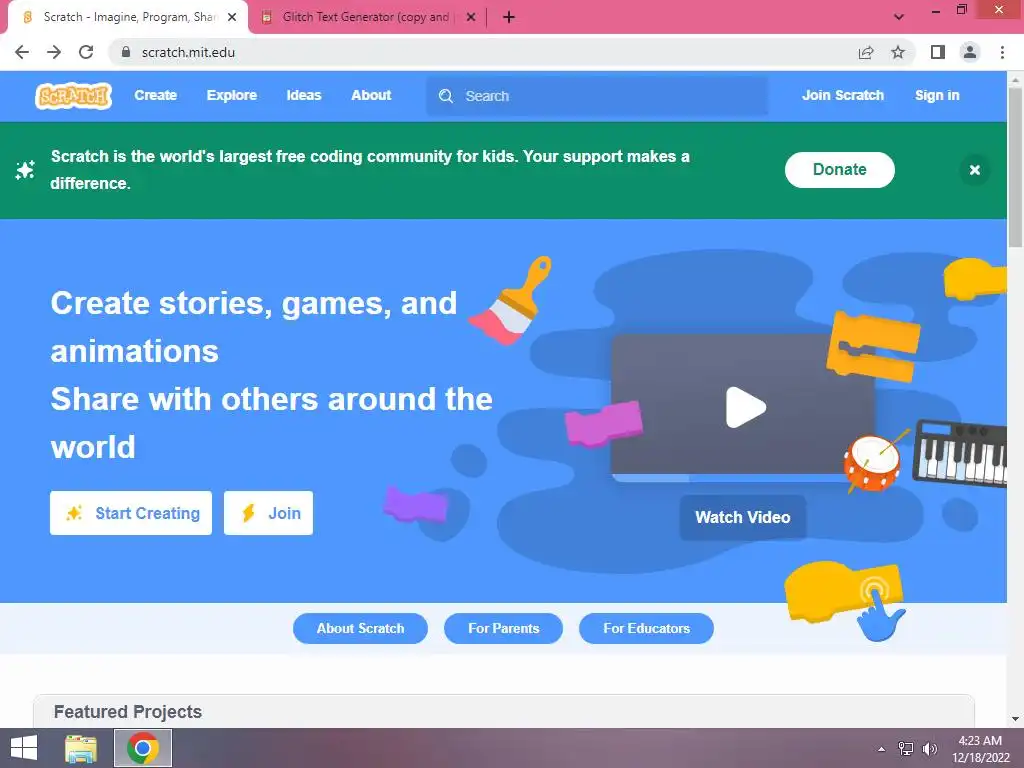The image size is (1024, 768).
Task: Click the Donate button
Action: 839,170
